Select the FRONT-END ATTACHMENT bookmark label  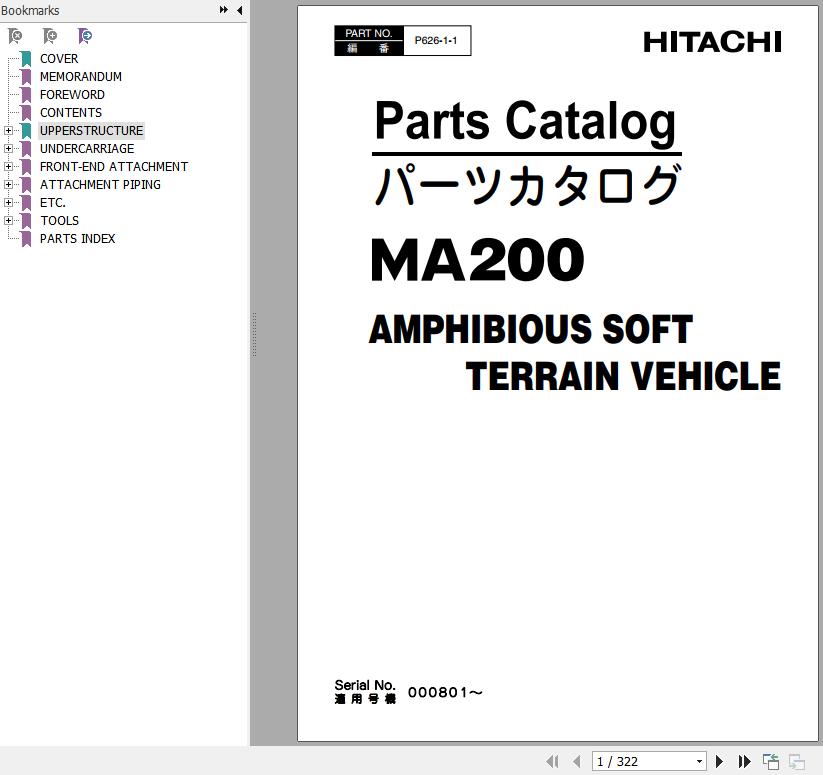click(x=114, y=167)
